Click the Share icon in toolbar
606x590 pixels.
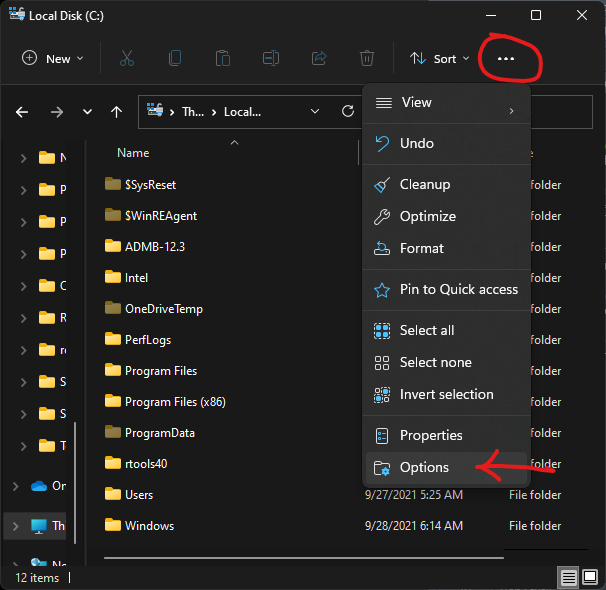pos(319,59)
